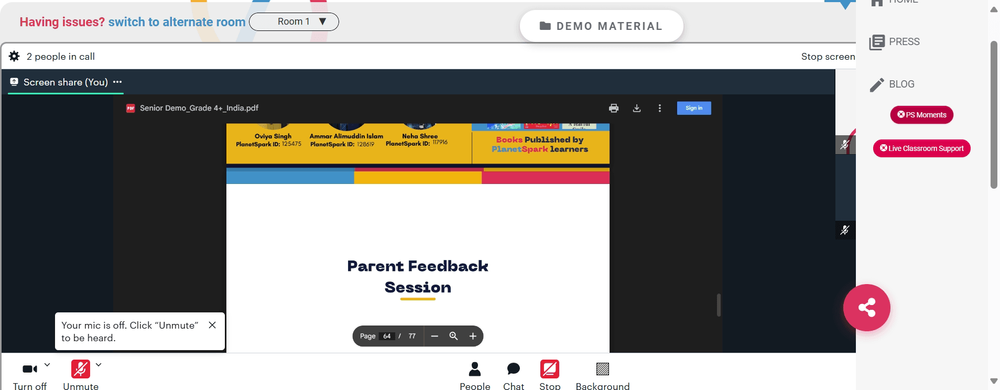Click Parent Feedback Session heading
1000x390 pixels.
[418, 277]
